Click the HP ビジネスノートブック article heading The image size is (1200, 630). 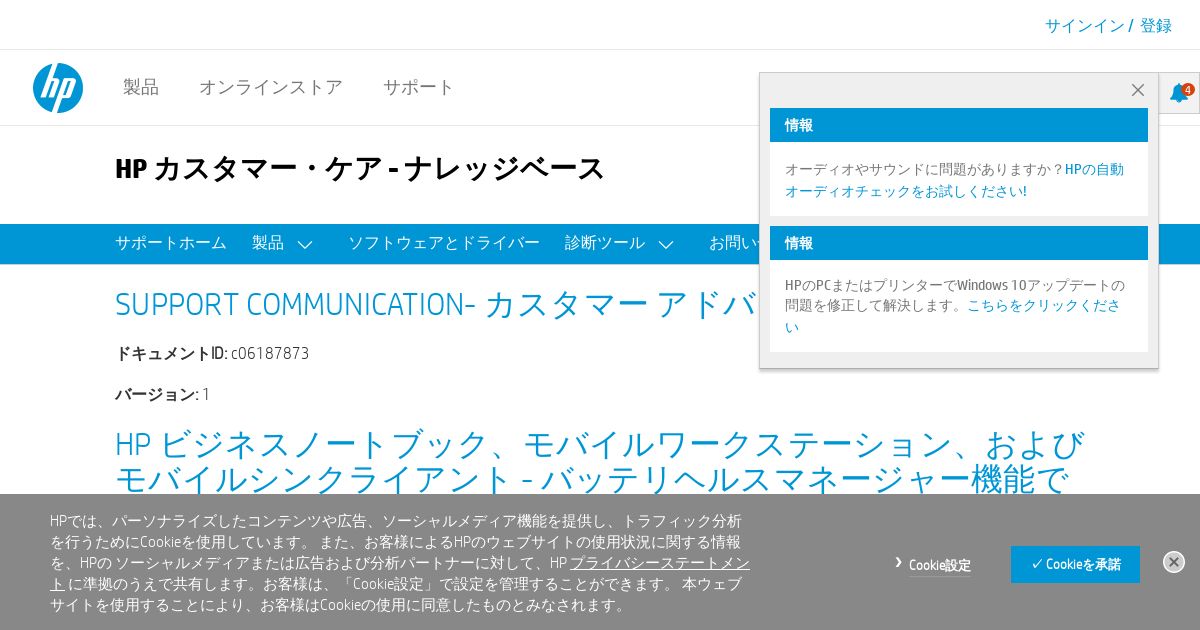[600, 461]
